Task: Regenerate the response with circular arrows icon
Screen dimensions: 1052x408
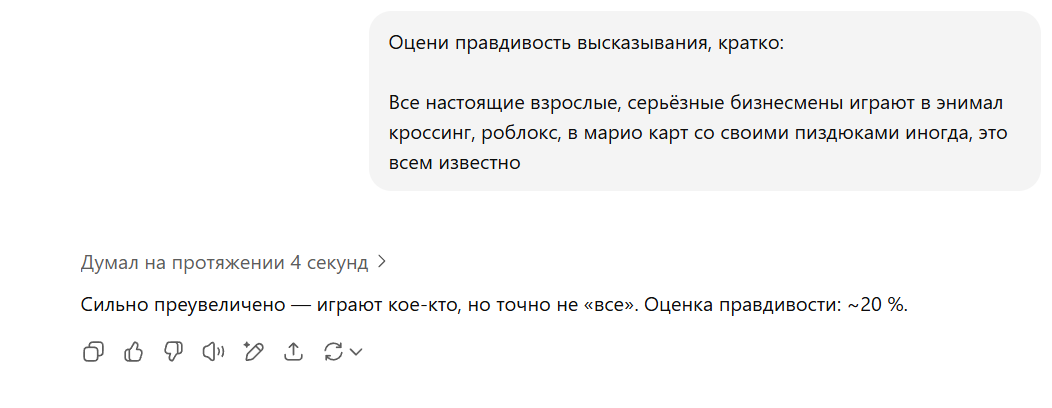Action: coord(333,351)
